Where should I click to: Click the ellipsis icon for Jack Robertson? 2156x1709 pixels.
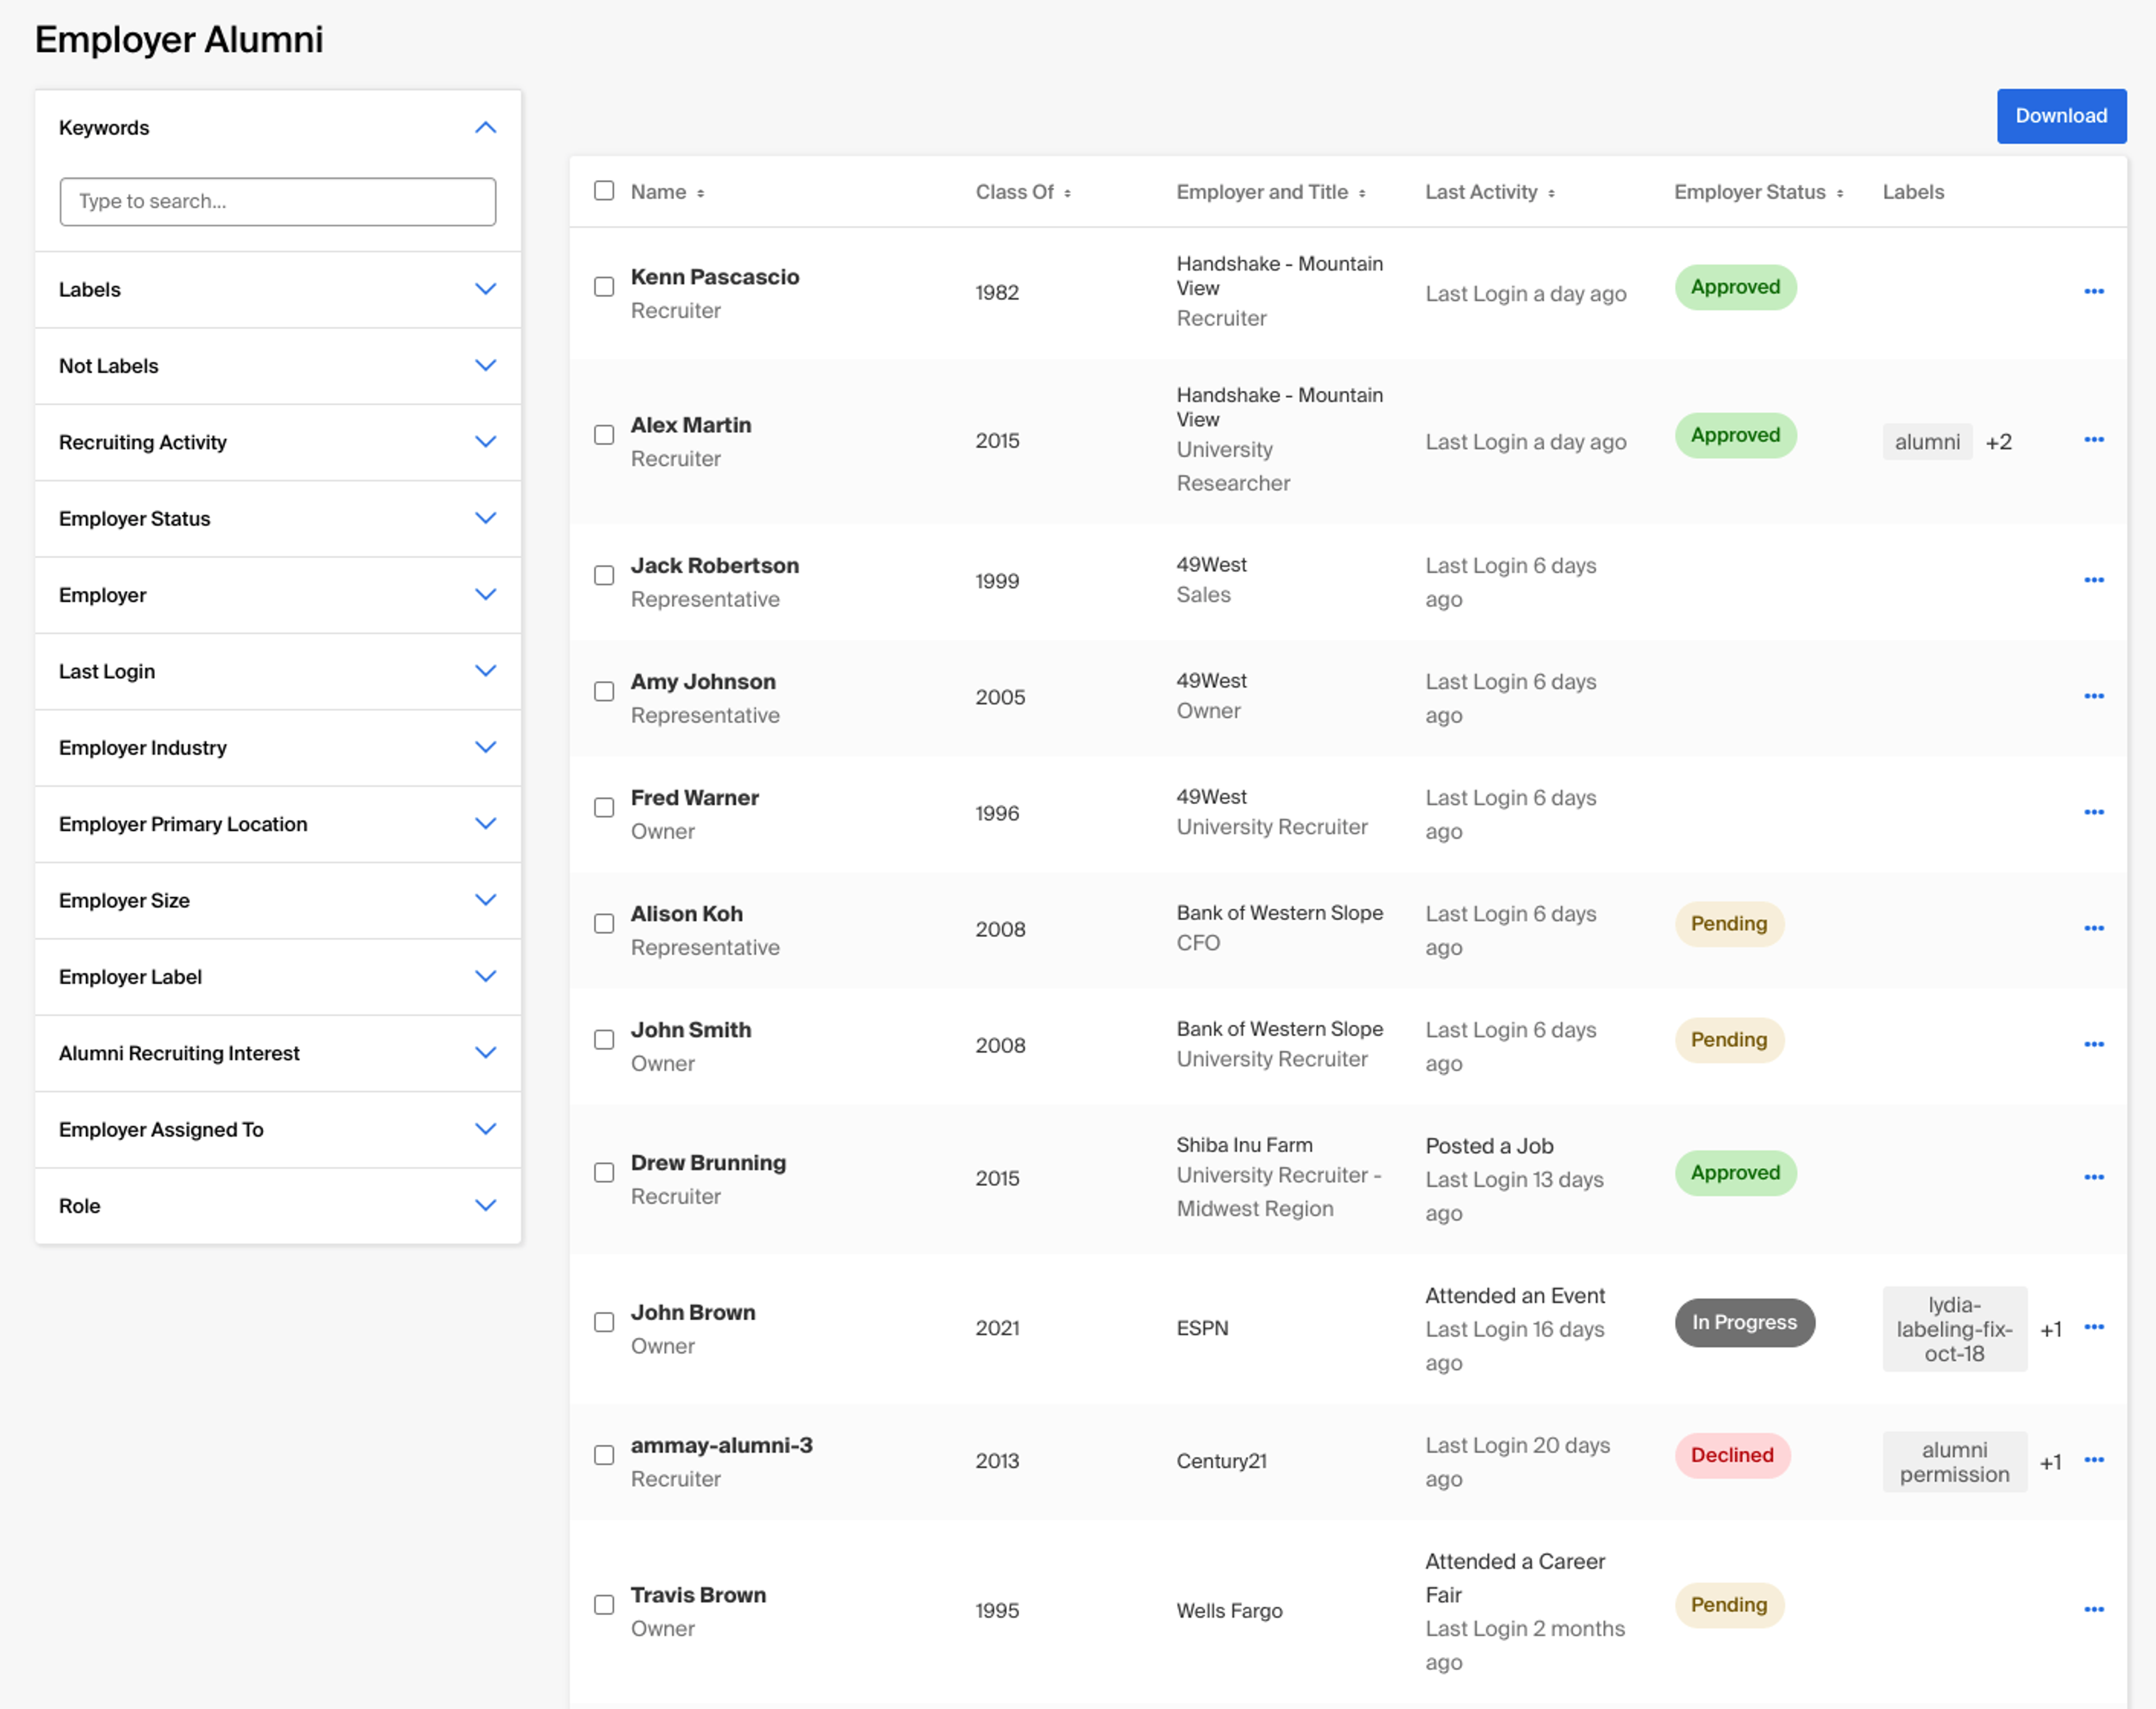2093,580
